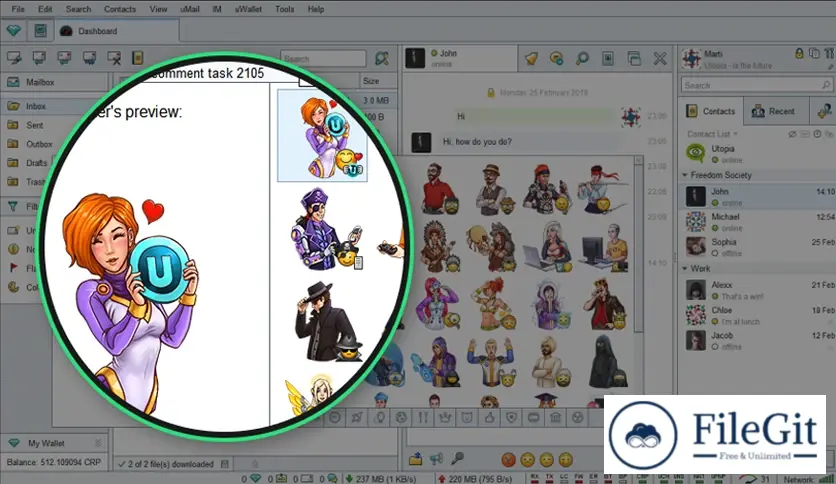Screen dimensions: 836x484
Task: Select Michael in the contact list
Action: pyautogui.click(x=757, y=222)
